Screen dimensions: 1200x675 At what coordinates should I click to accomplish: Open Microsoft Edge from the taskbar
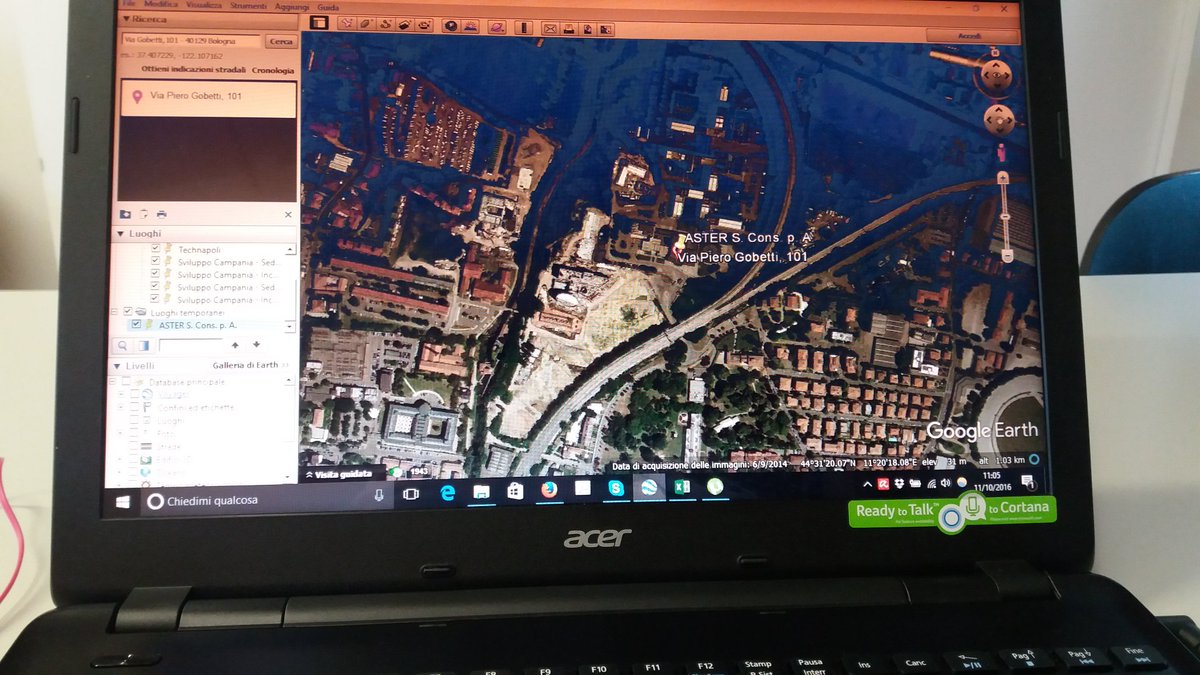coord(448,491)
